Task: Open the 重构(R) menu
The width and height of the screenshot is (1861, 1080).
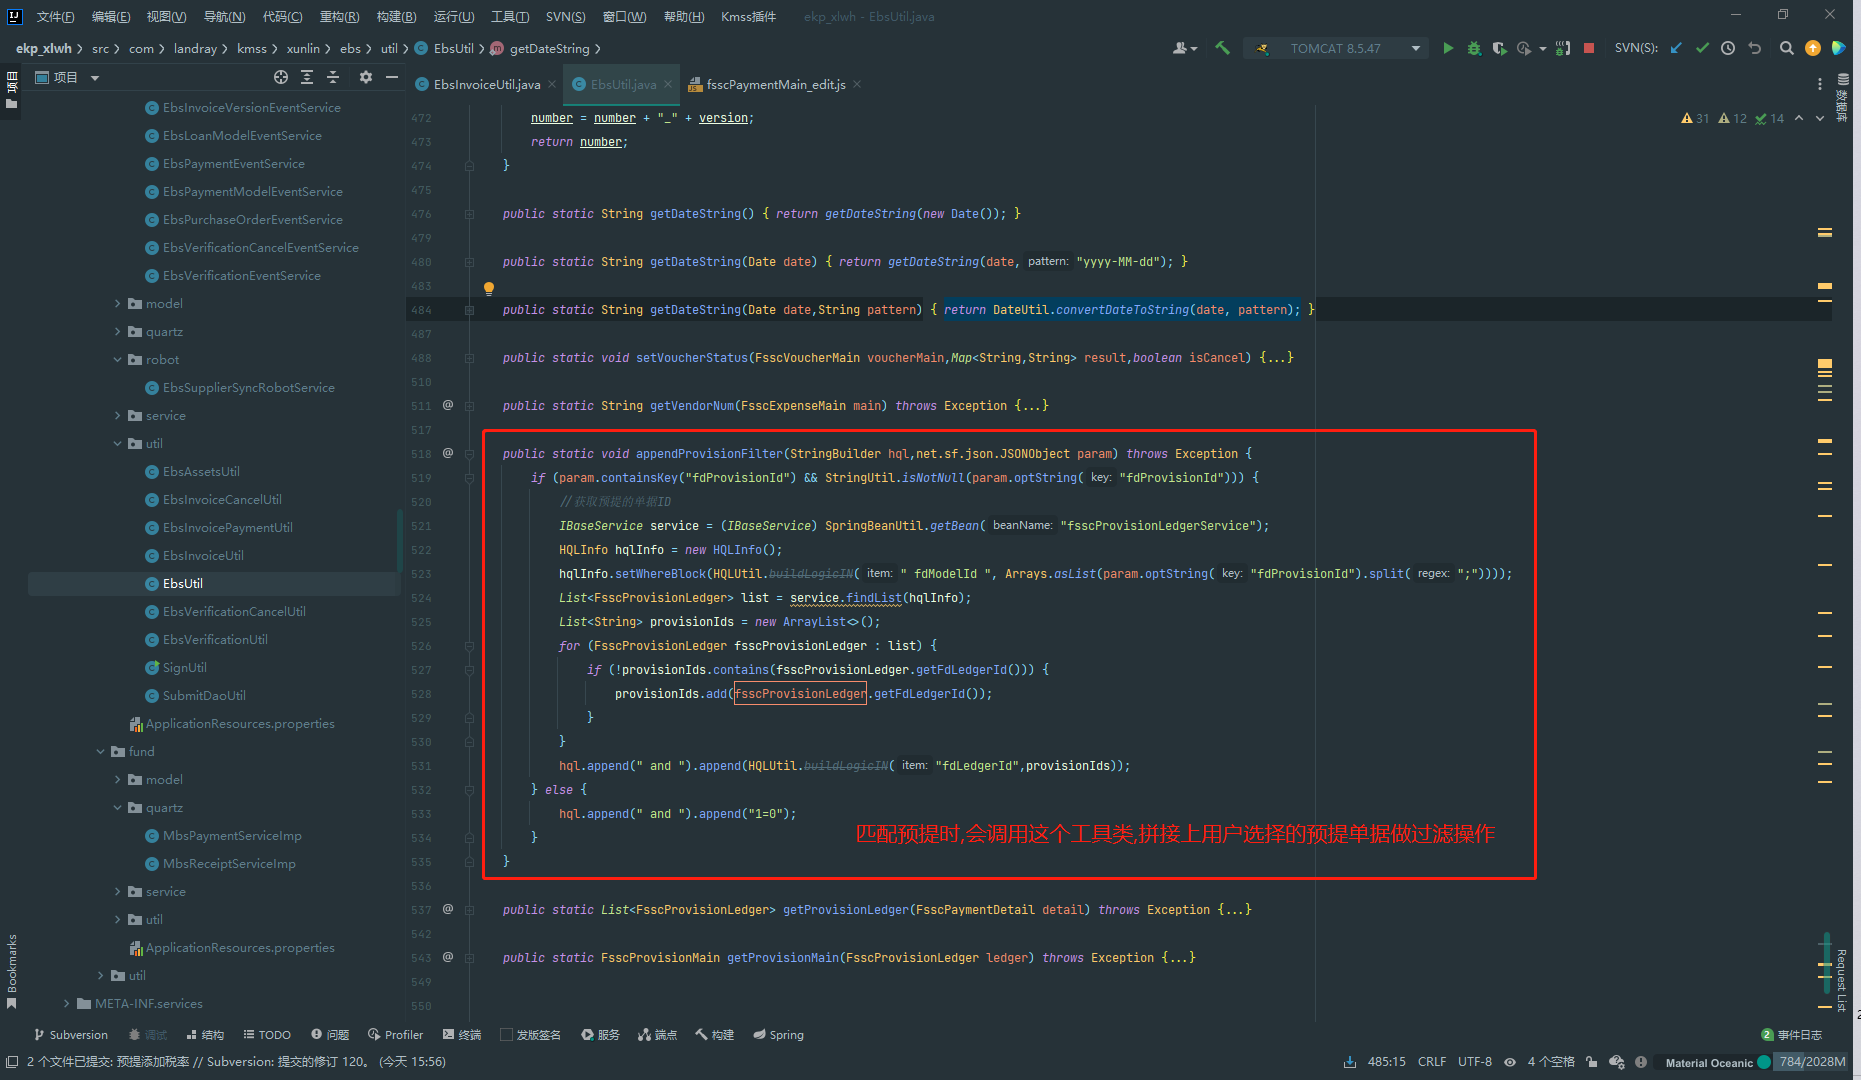Action: coord(339,16)
